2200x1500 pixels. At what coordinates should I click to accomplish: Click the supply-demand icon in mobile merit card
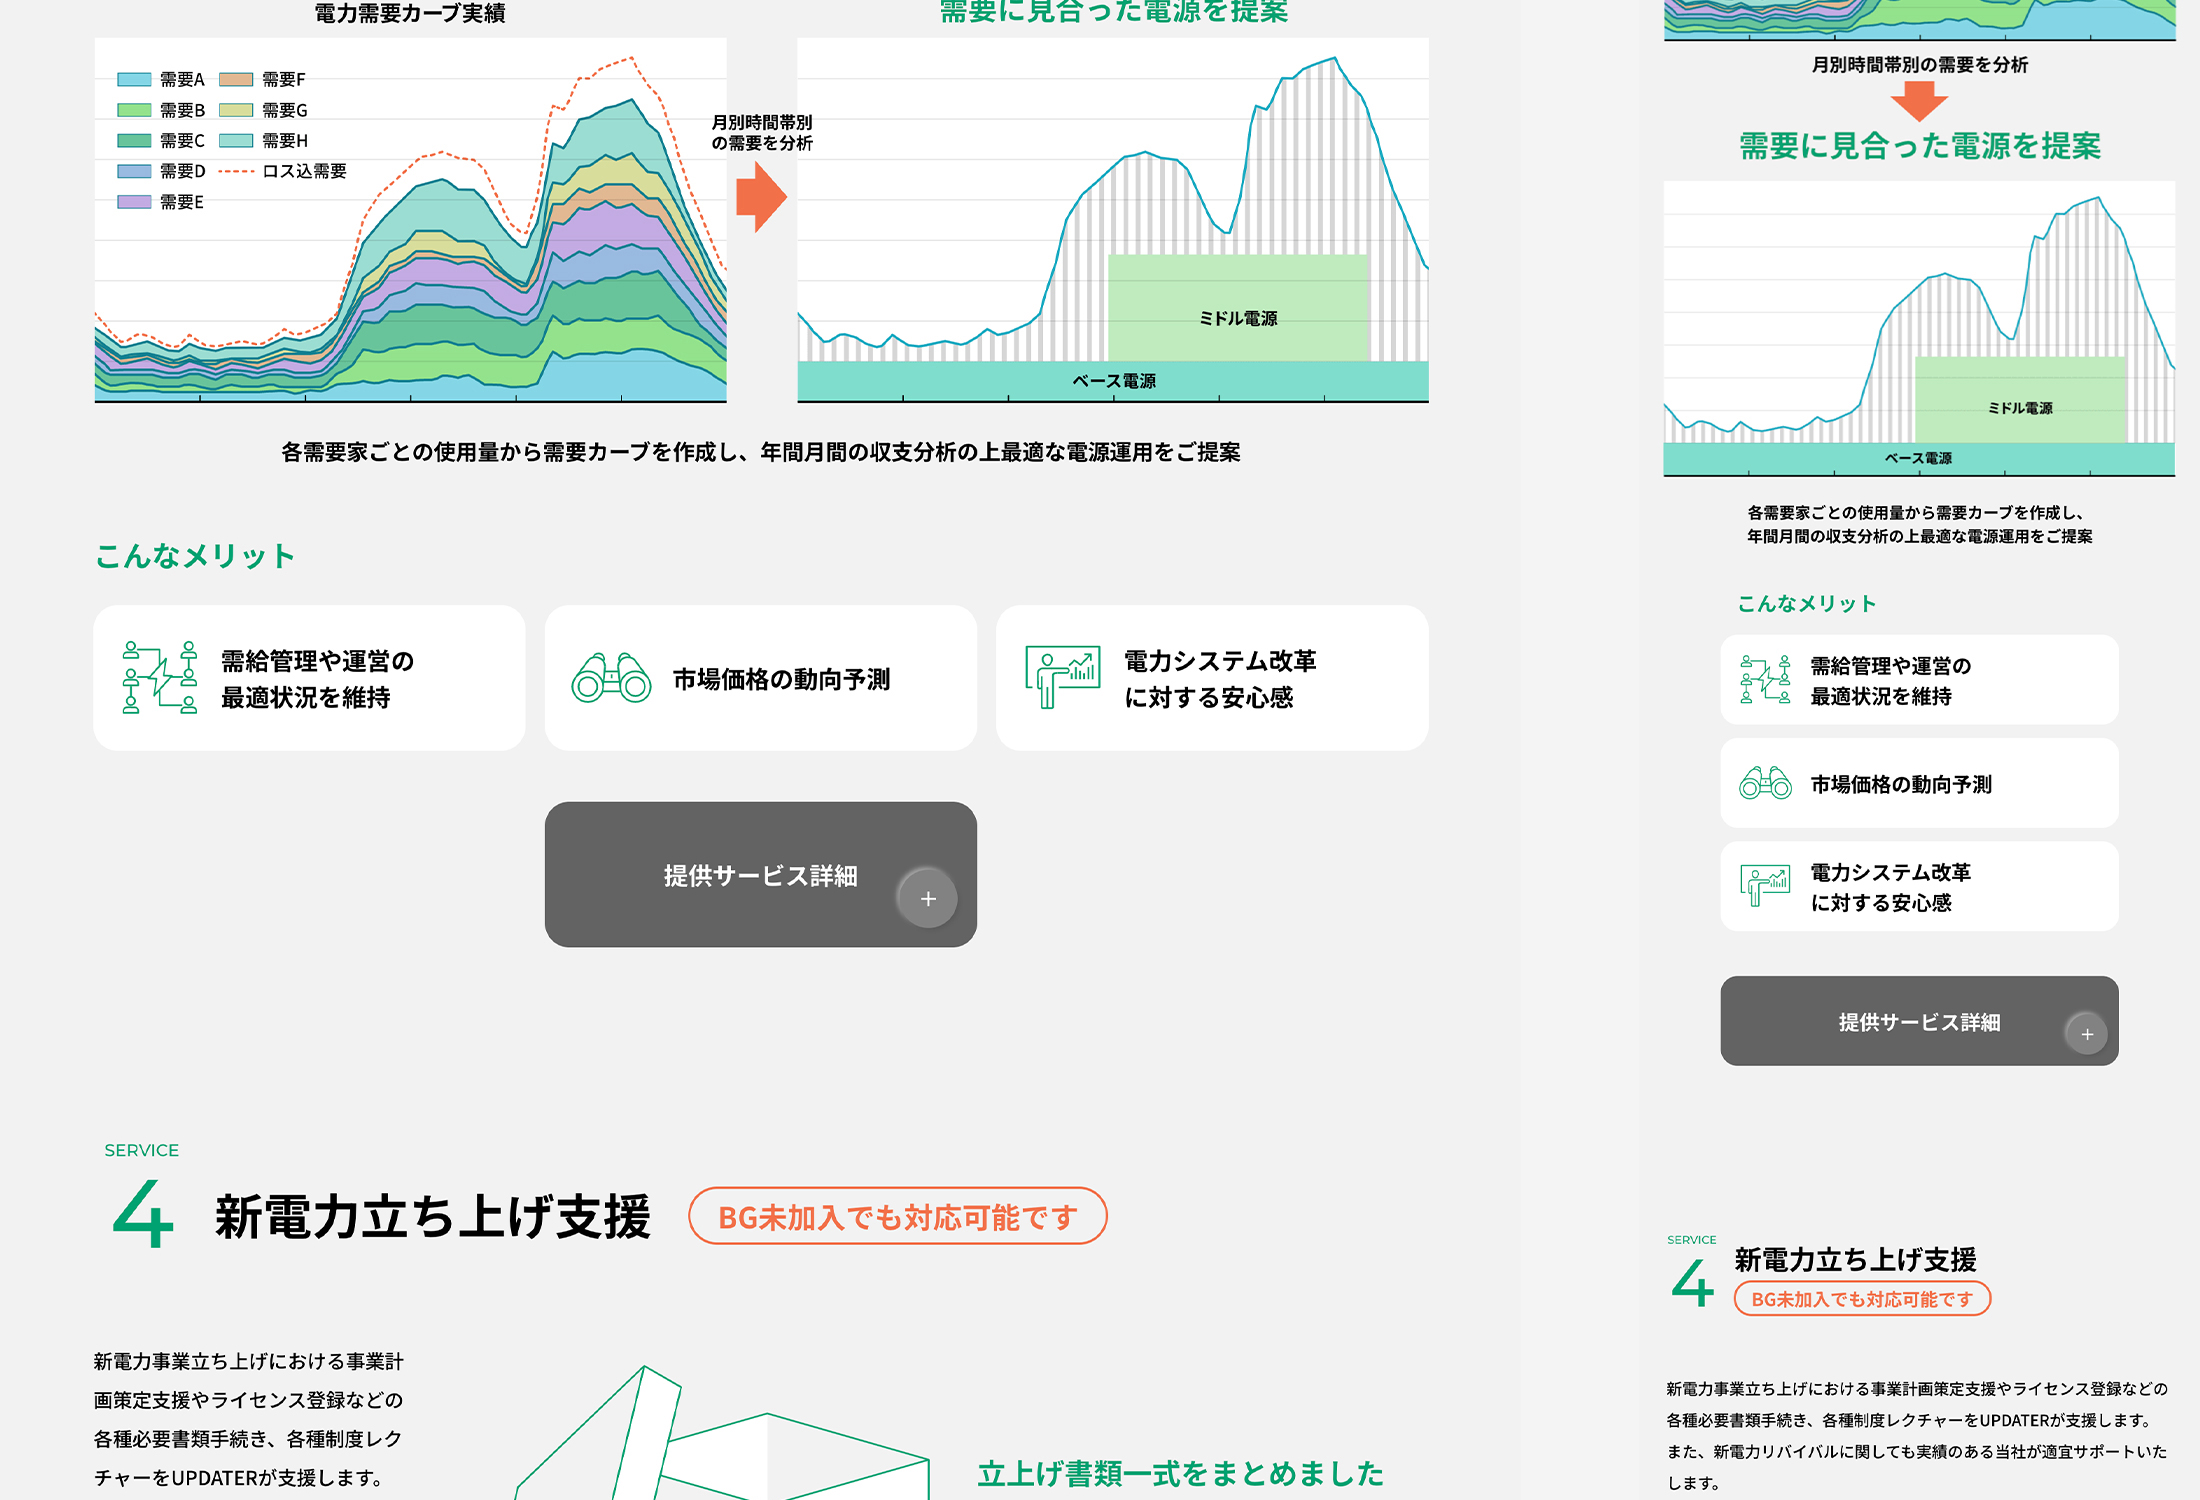pyautogui.click(x=1765, y=680)
